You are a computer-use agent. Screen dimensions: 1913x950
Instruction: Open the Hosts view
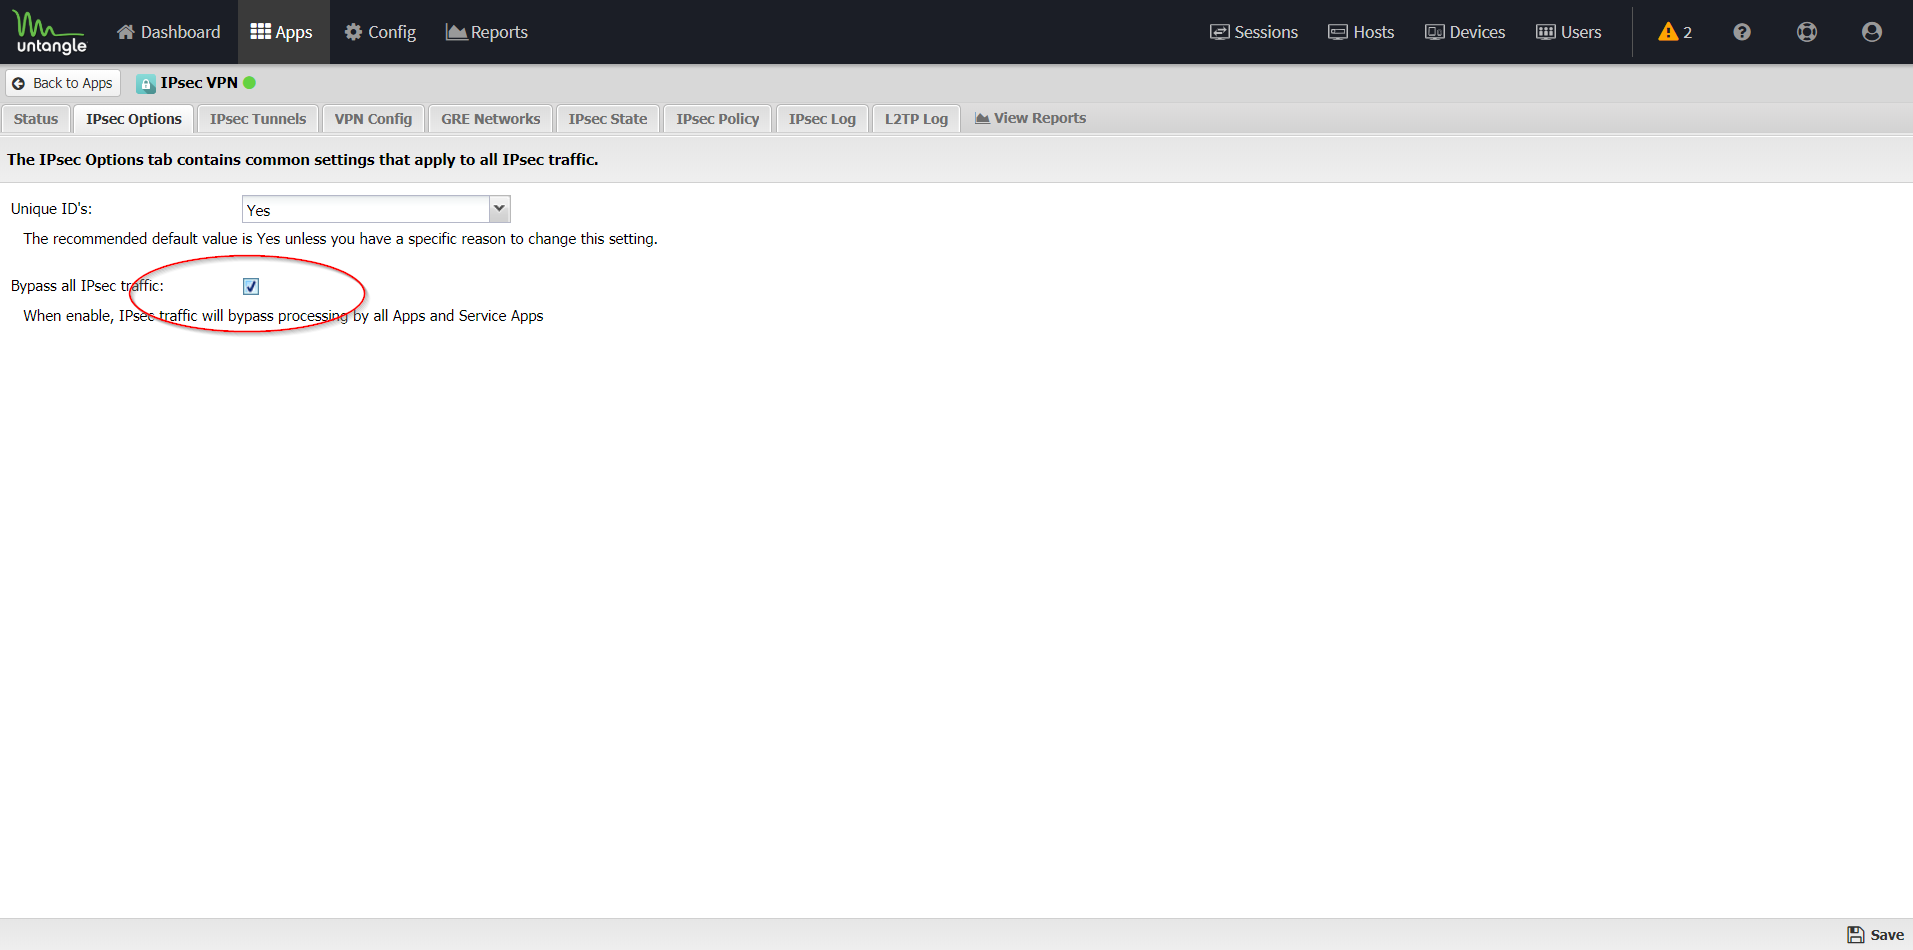(1360, 32)
